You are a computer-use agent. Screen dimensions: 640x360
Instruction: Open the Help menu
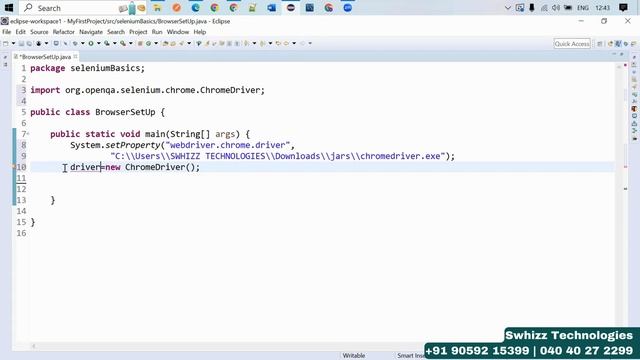(200, 32)
